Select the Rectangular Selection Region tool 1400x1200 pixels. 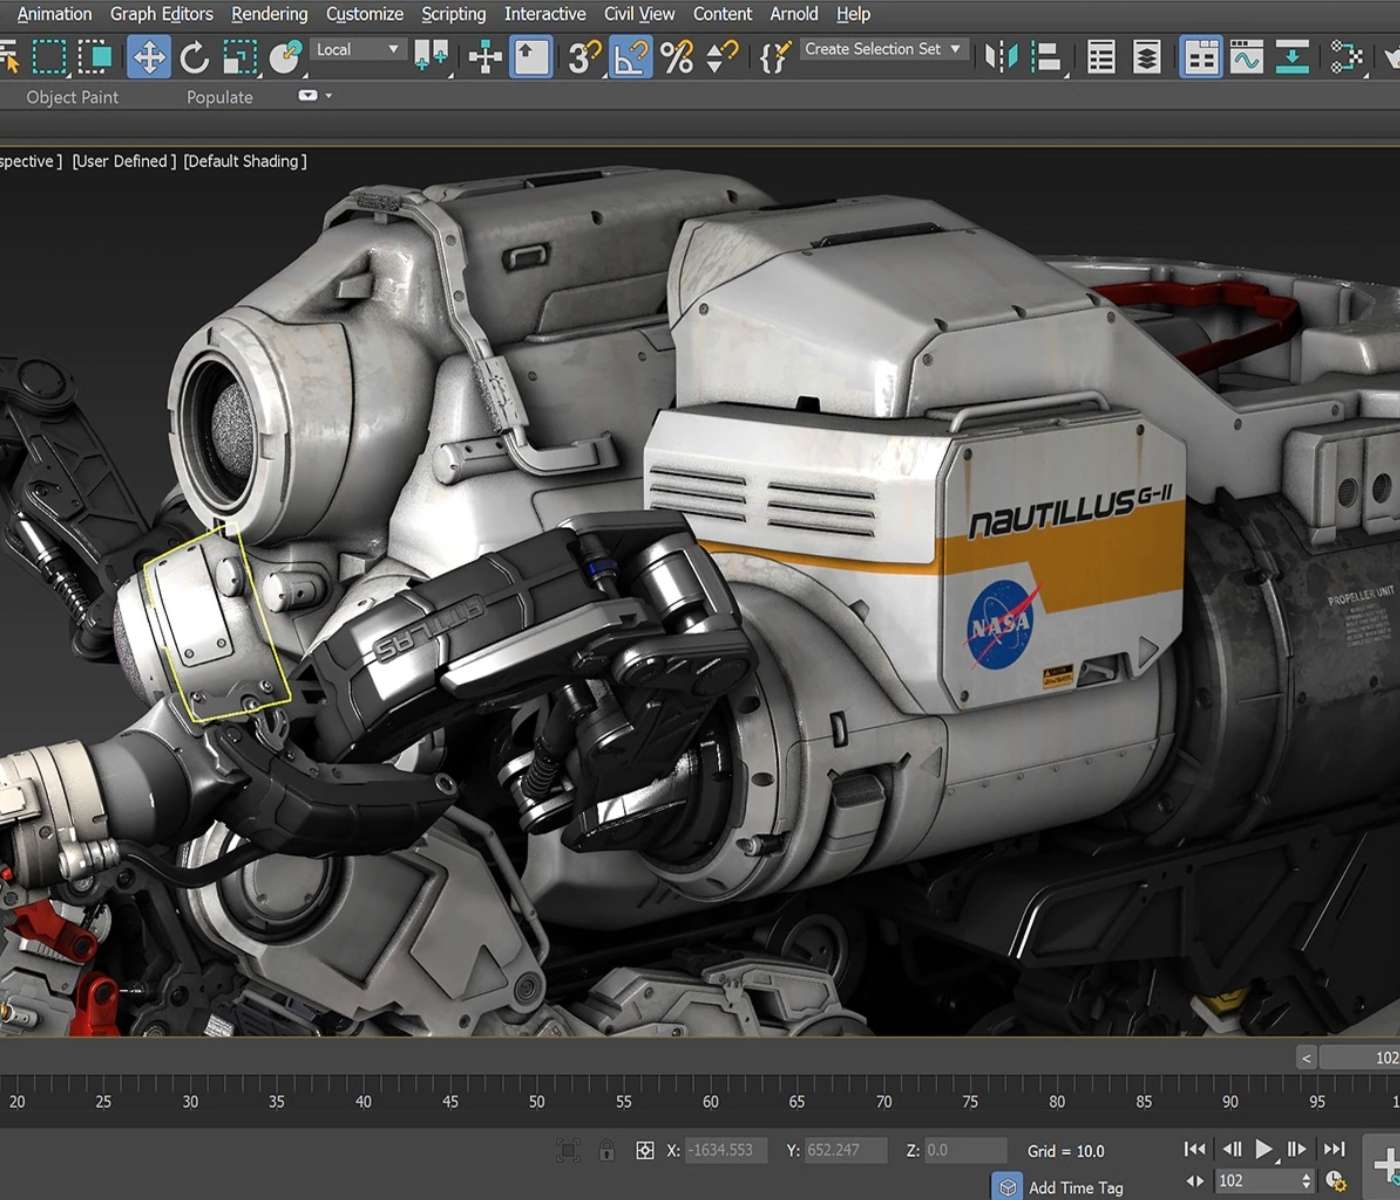coord(49,57)
